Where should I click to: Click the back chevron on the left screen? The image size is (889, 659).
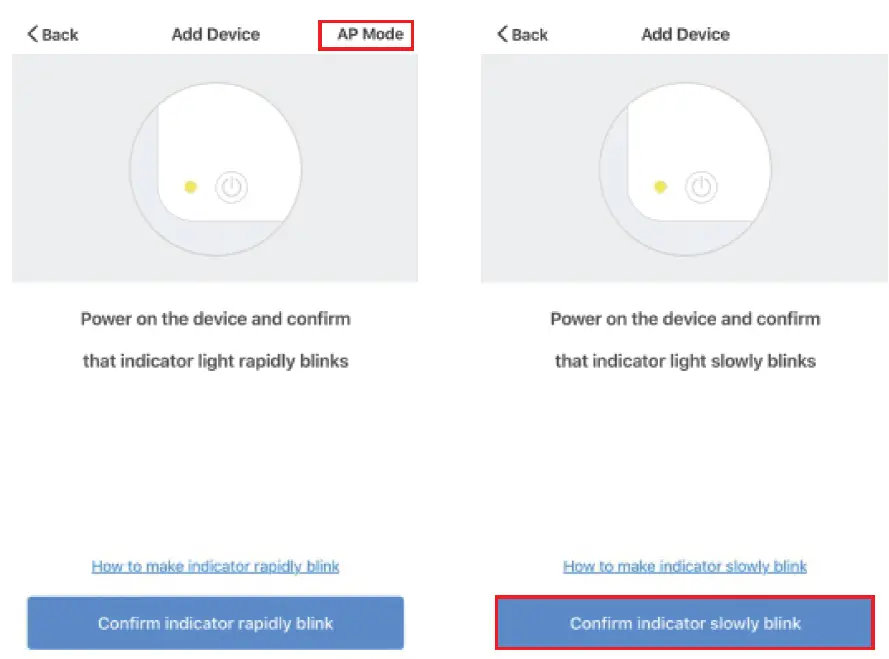[32, 34]
